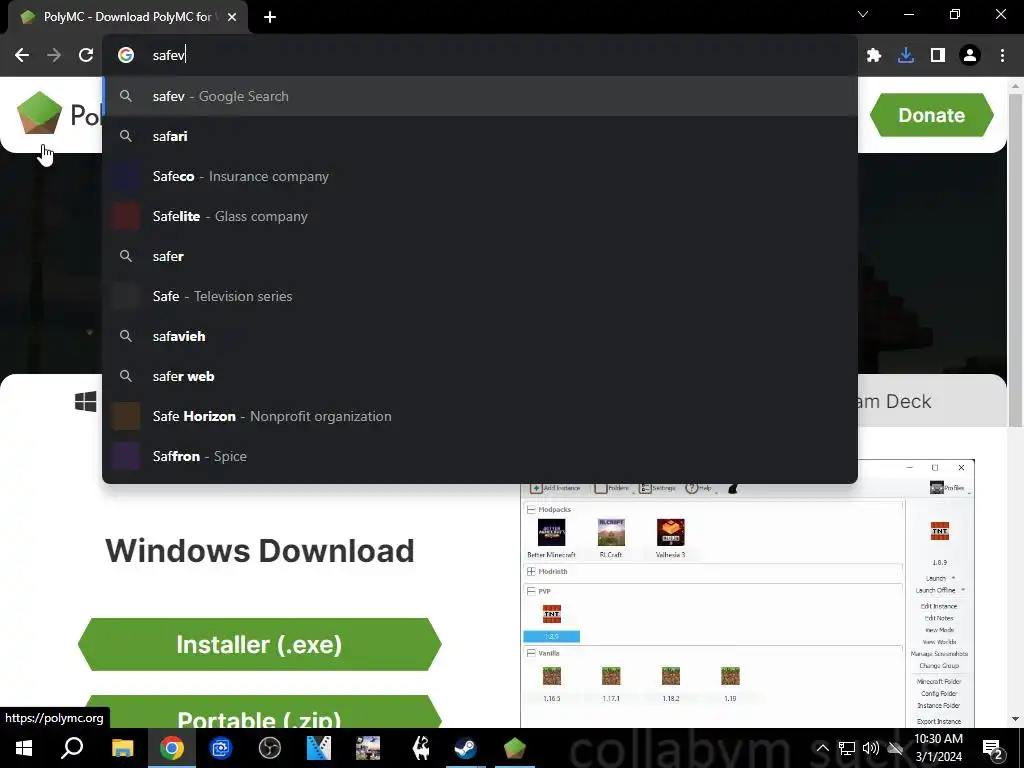The image size is (1024, 768).
Task: Open the Chrome three-dot menu
Action: coord(1002,56)
